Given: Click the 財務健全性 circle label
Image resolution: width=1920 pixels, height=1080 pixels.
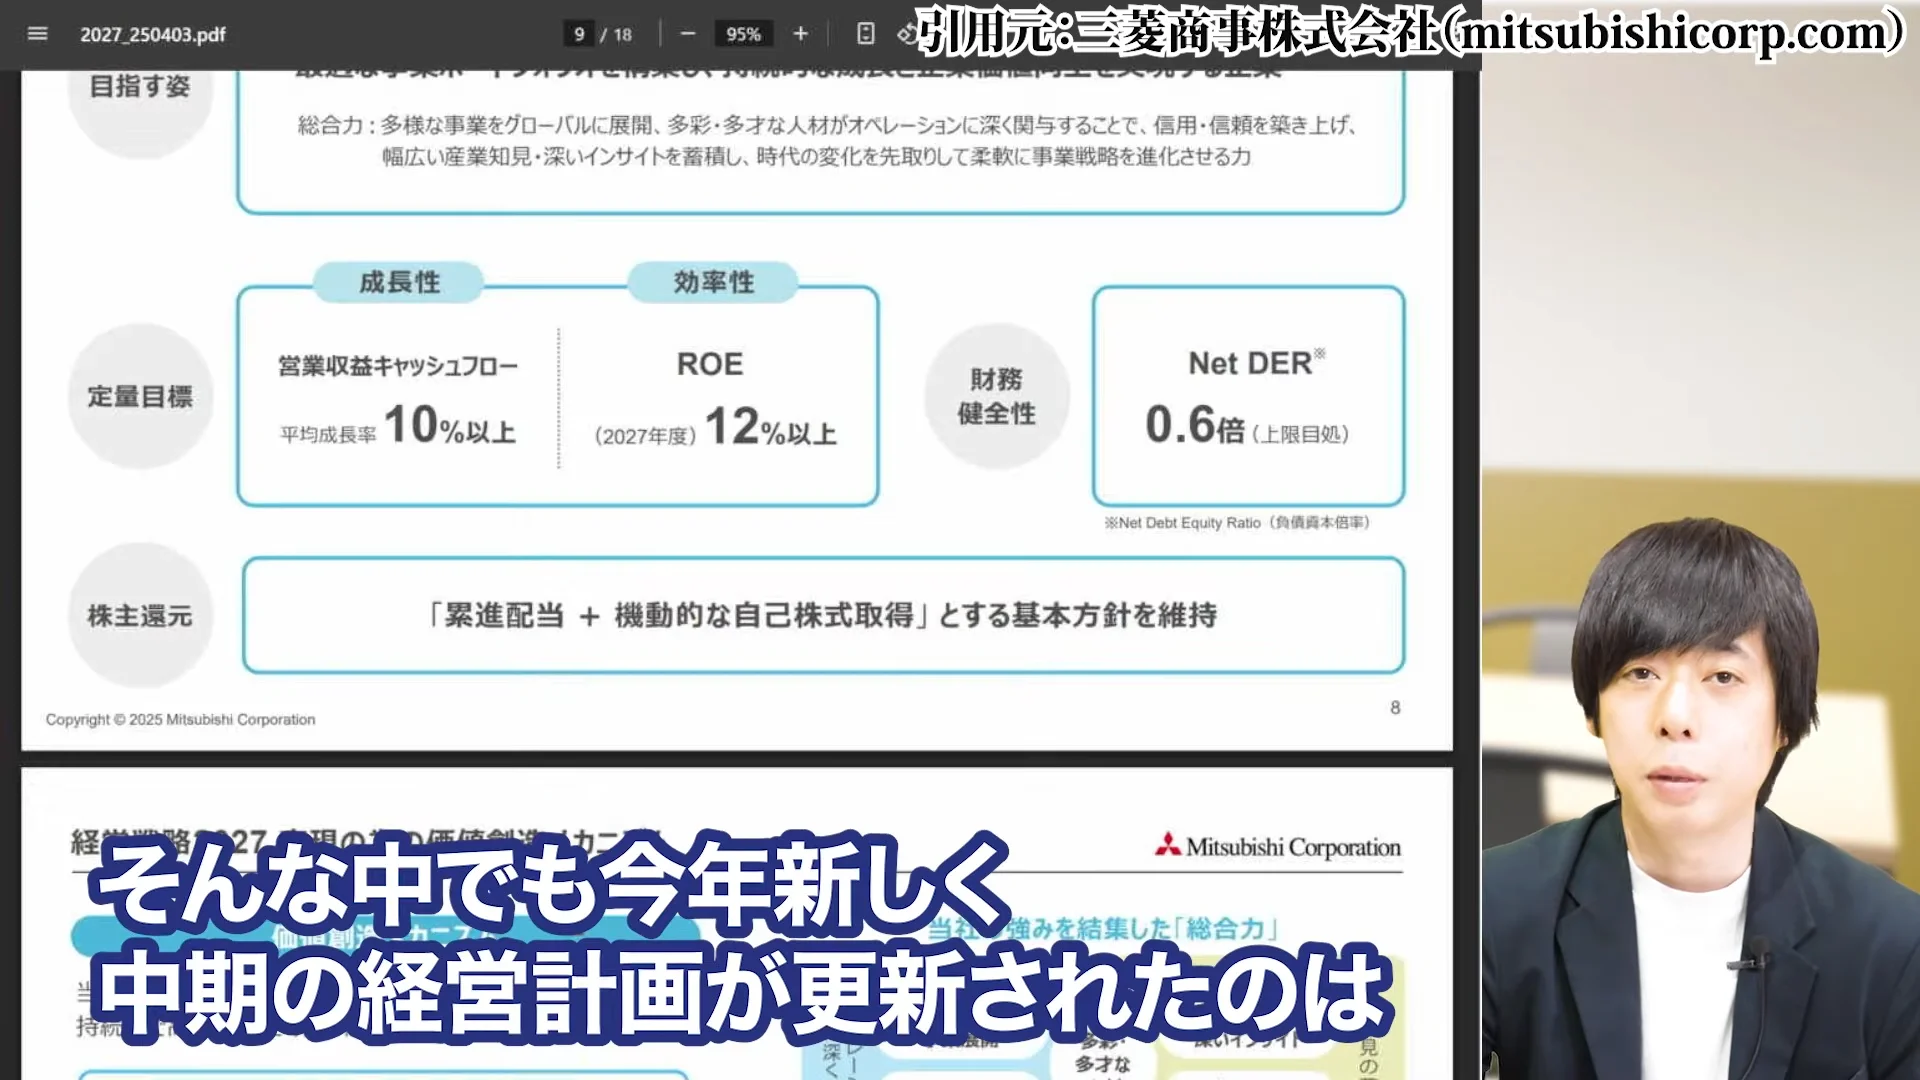Looking at the screenshot, I should [x=996, y=396].
